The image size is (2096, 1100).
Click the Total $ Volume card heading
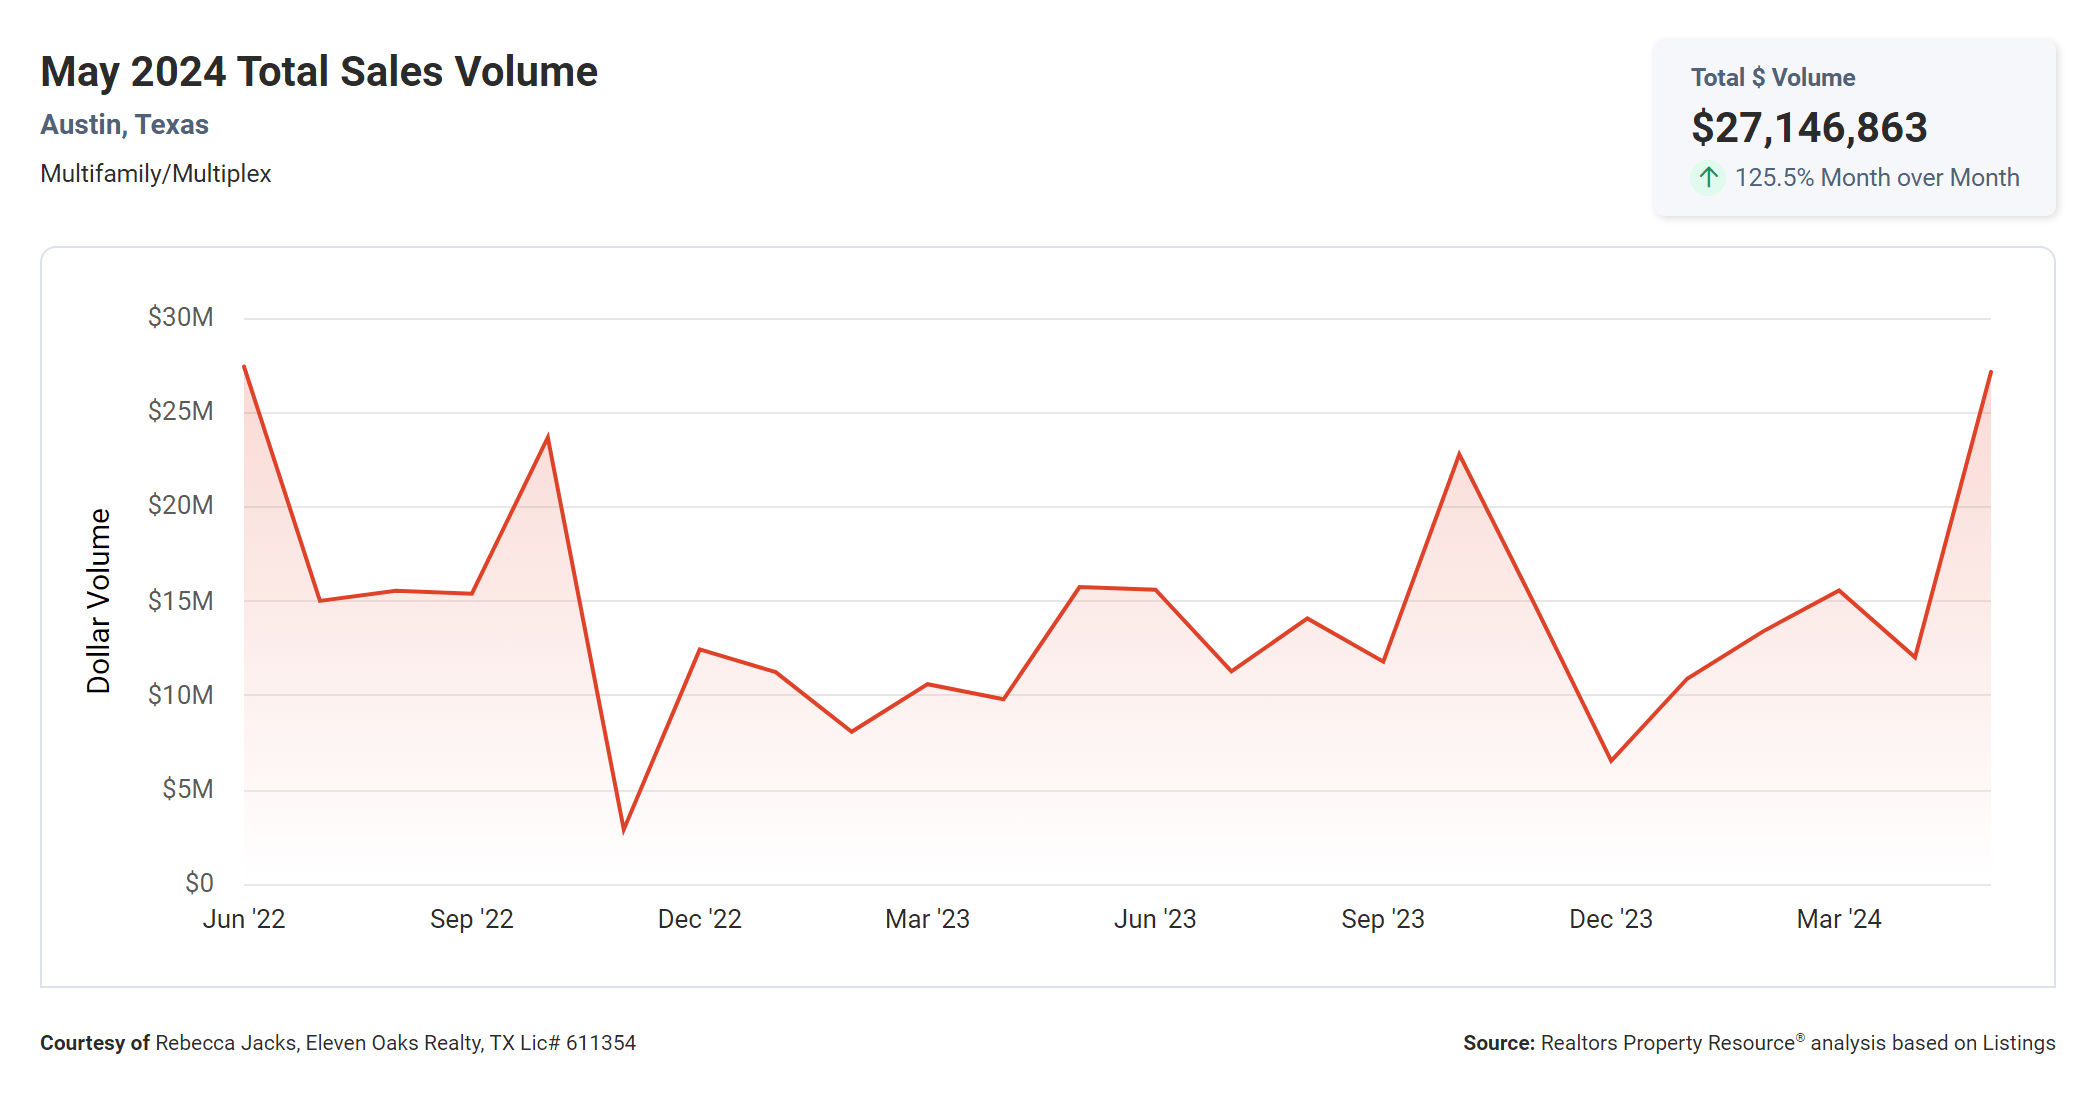pos(1772,78)
